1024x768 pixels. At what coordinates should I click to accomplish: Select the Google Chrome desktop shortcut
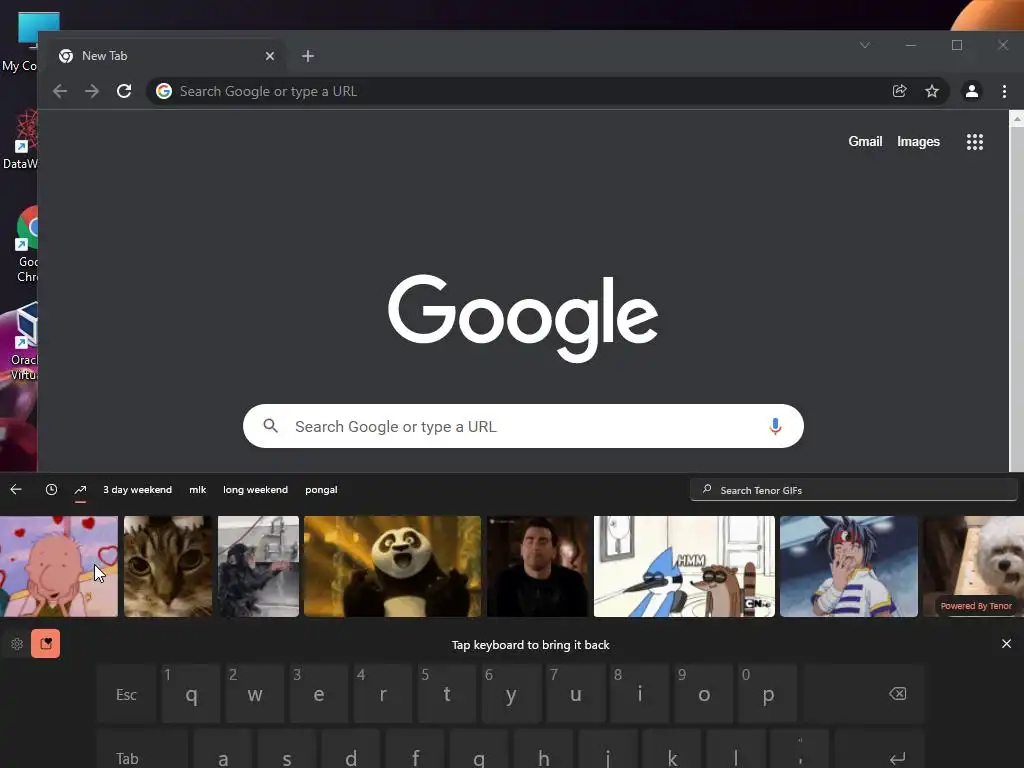click(x=27, y=244)
